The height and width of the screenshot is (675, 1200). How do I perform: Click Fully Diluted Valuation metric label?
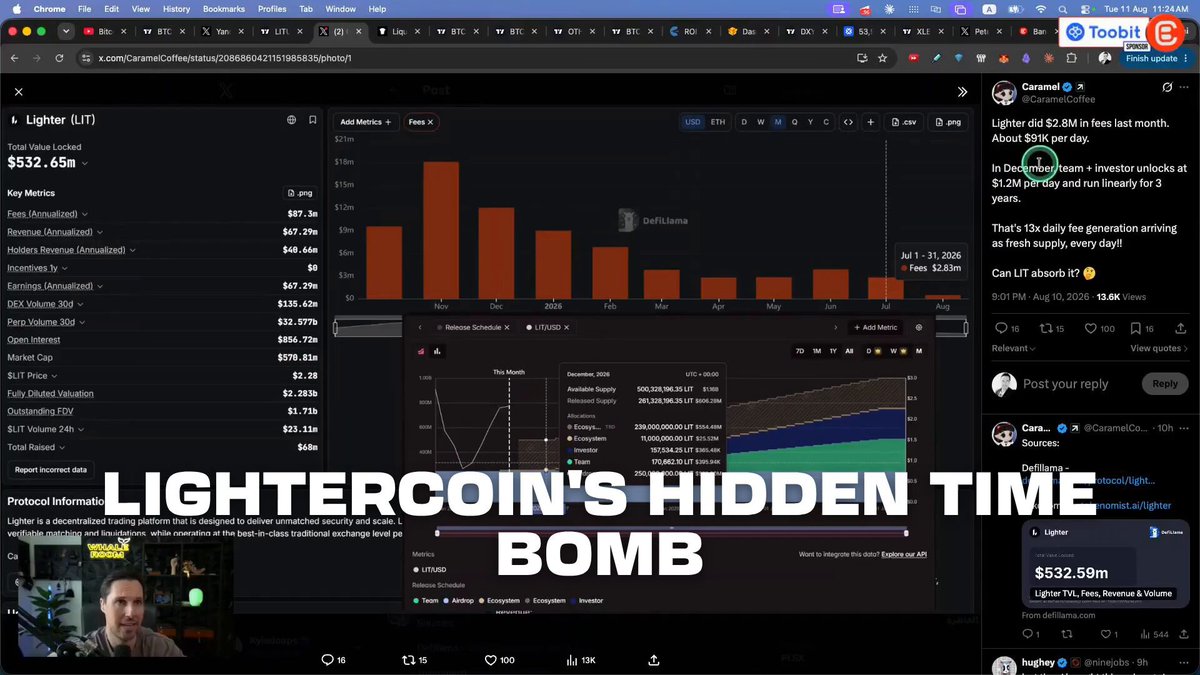pyautogui.click(x=50, y=393)
